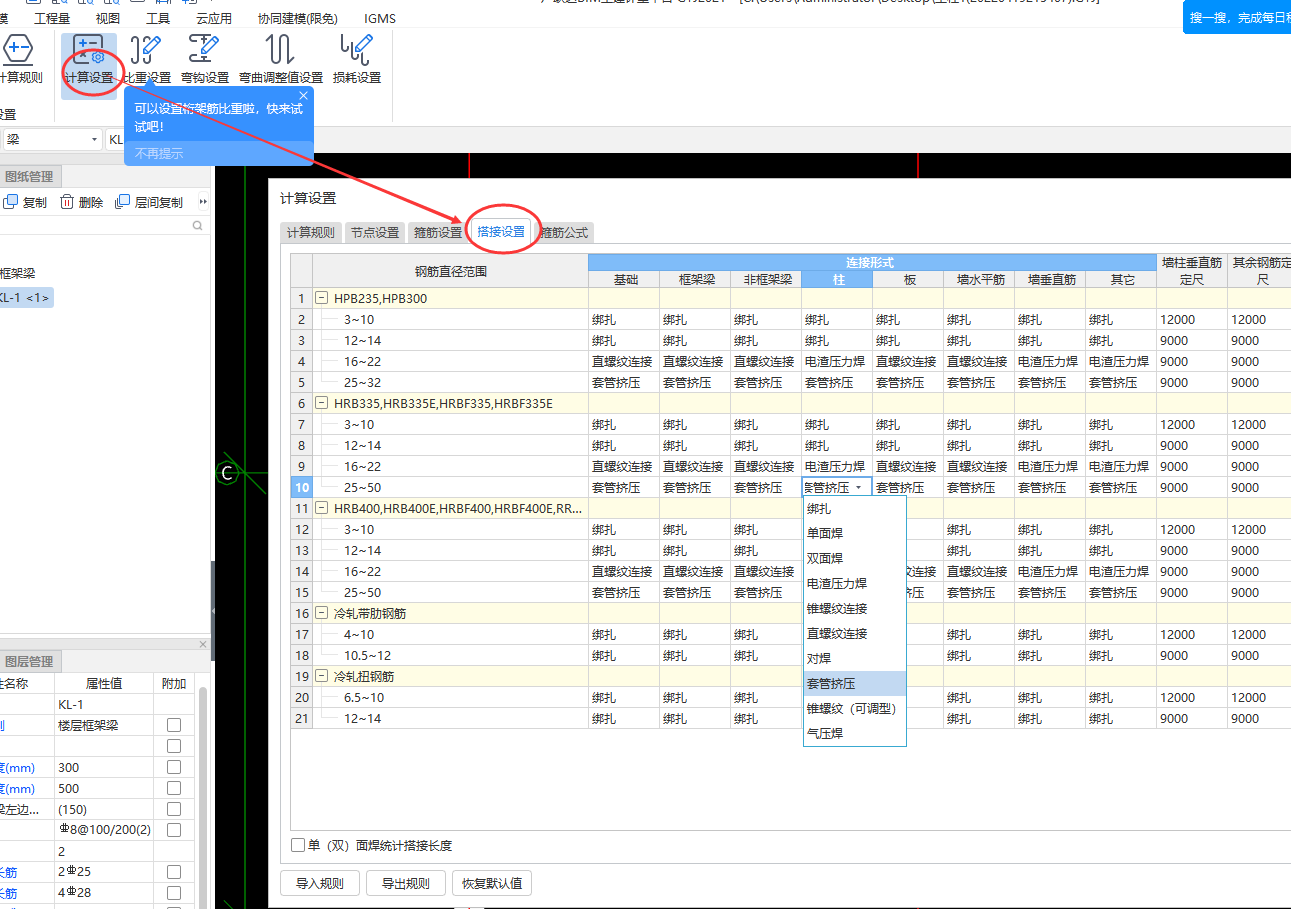The width and height of the screenshot is (1291, 909).
Task: Tick 附加 checkbox for 楼层框架梁 row
Action: pyautogui.click(x=174, y=725)
